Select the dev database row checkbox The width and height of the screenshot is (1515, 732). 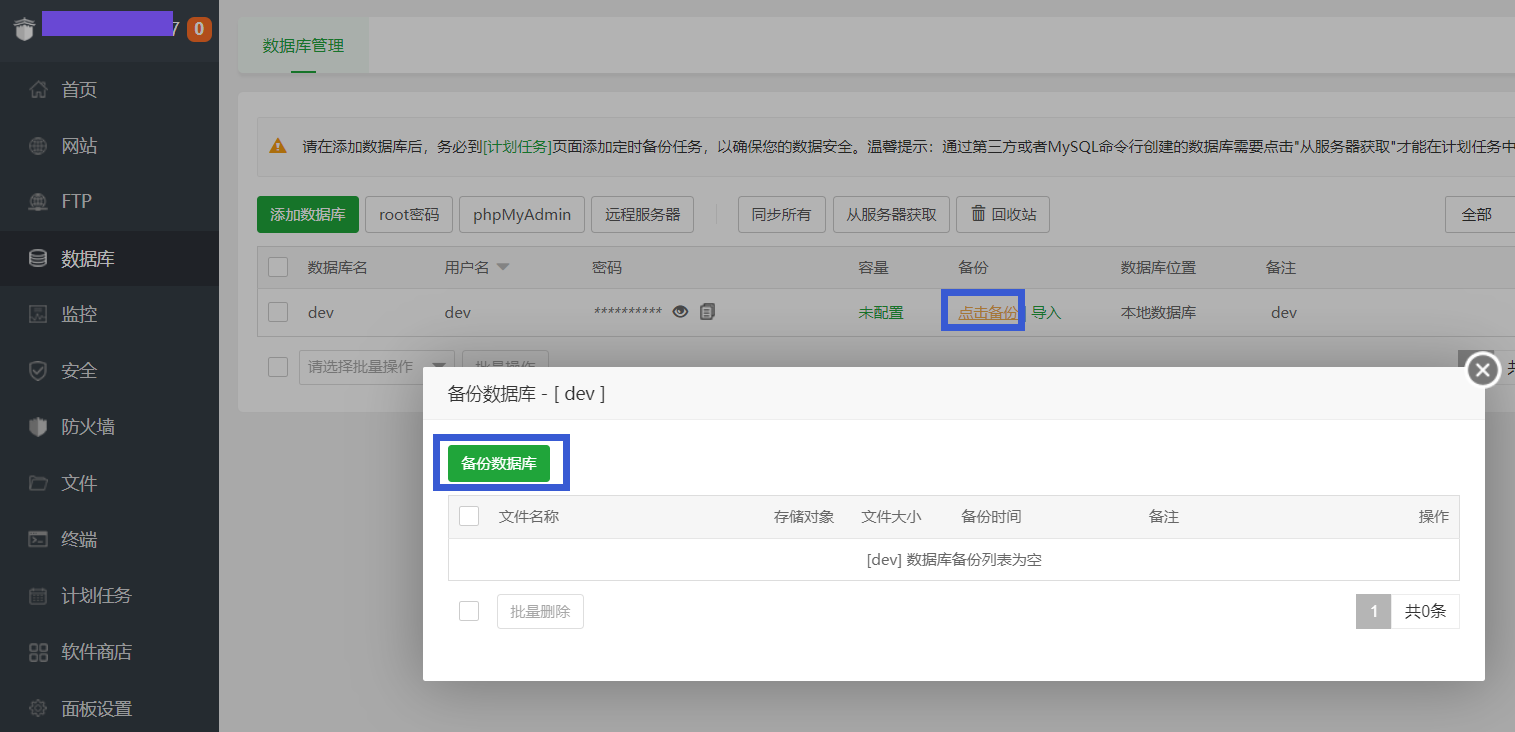277,311
